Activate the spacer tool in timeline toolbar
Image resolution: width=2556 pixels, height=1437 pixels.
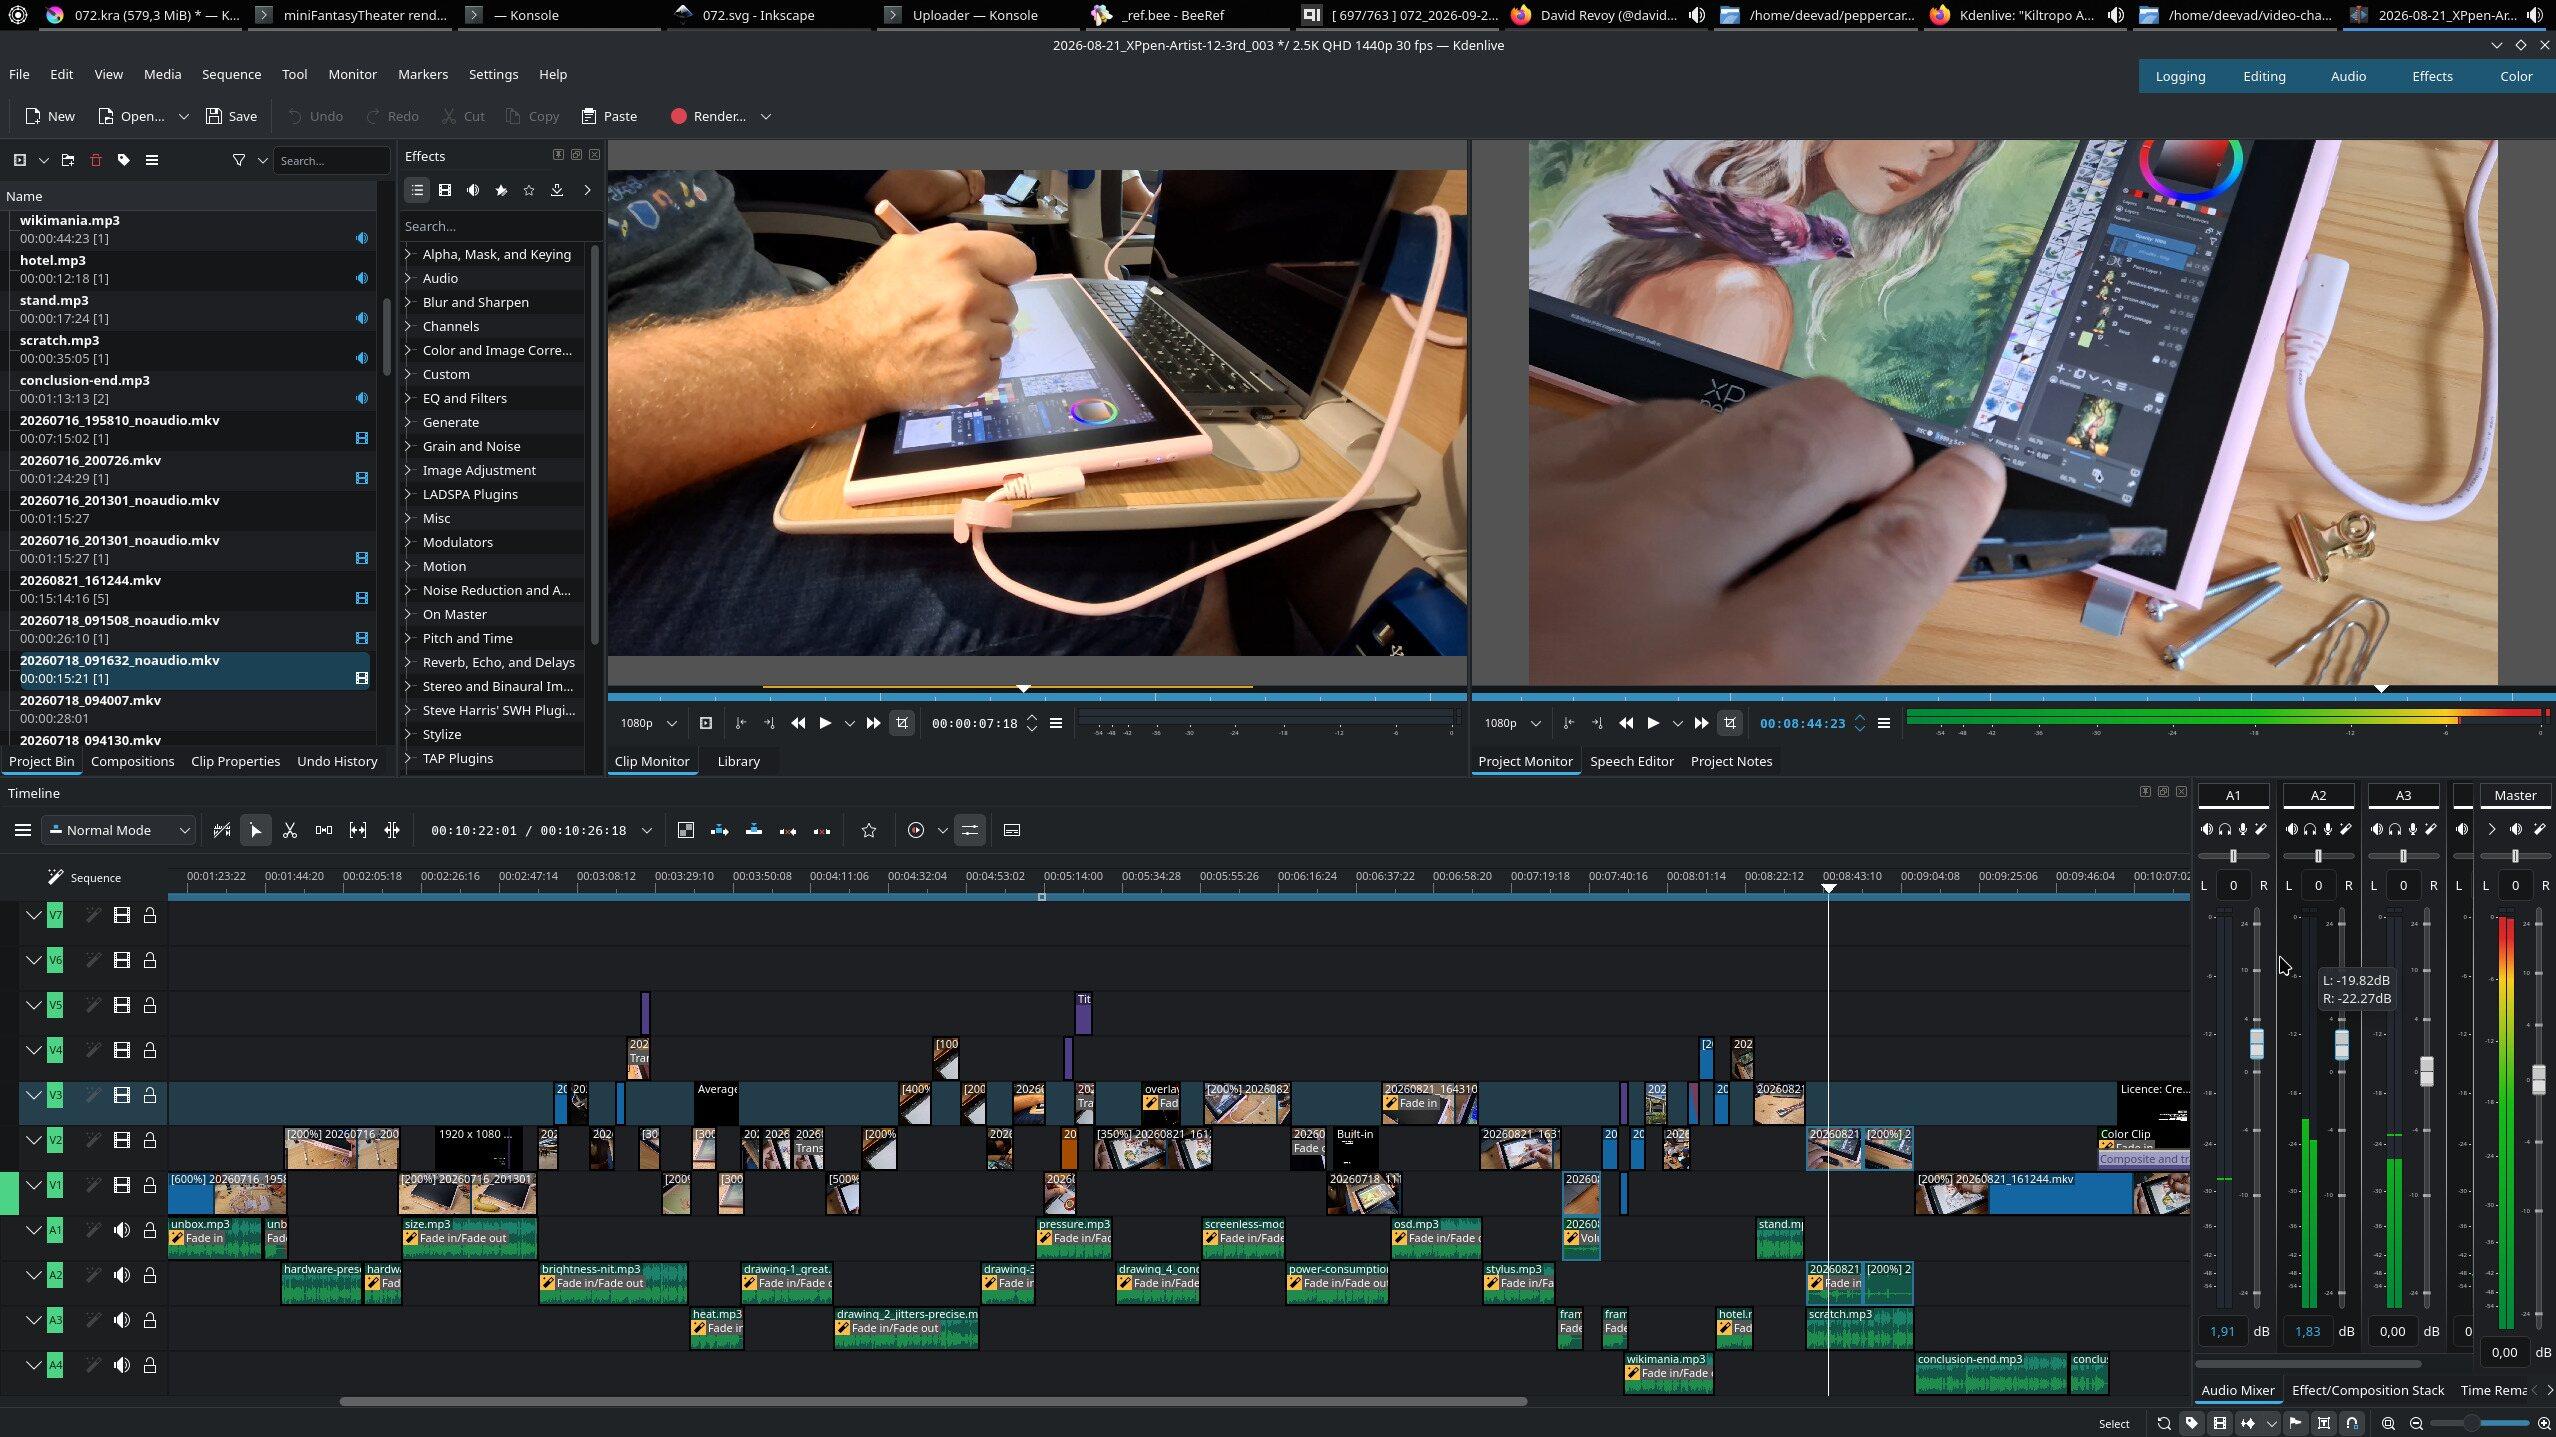(324, 830)
